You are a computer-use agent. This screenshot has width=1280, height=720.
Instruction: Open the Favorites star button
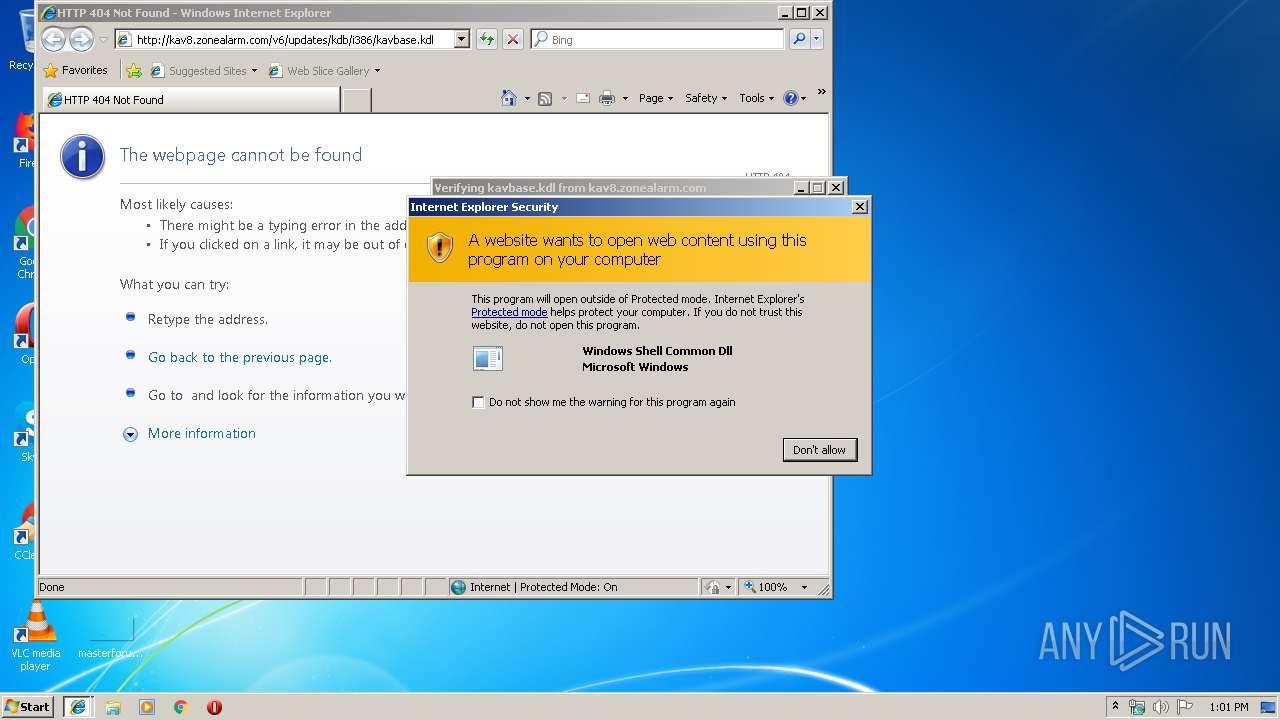76,70
